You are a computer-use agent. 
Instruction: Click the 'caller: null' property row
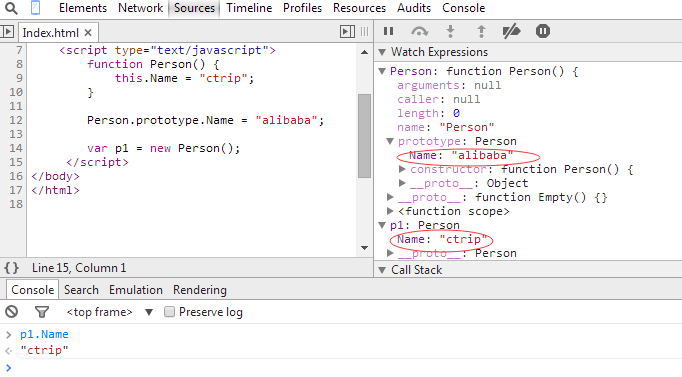[x=438, y=99]
